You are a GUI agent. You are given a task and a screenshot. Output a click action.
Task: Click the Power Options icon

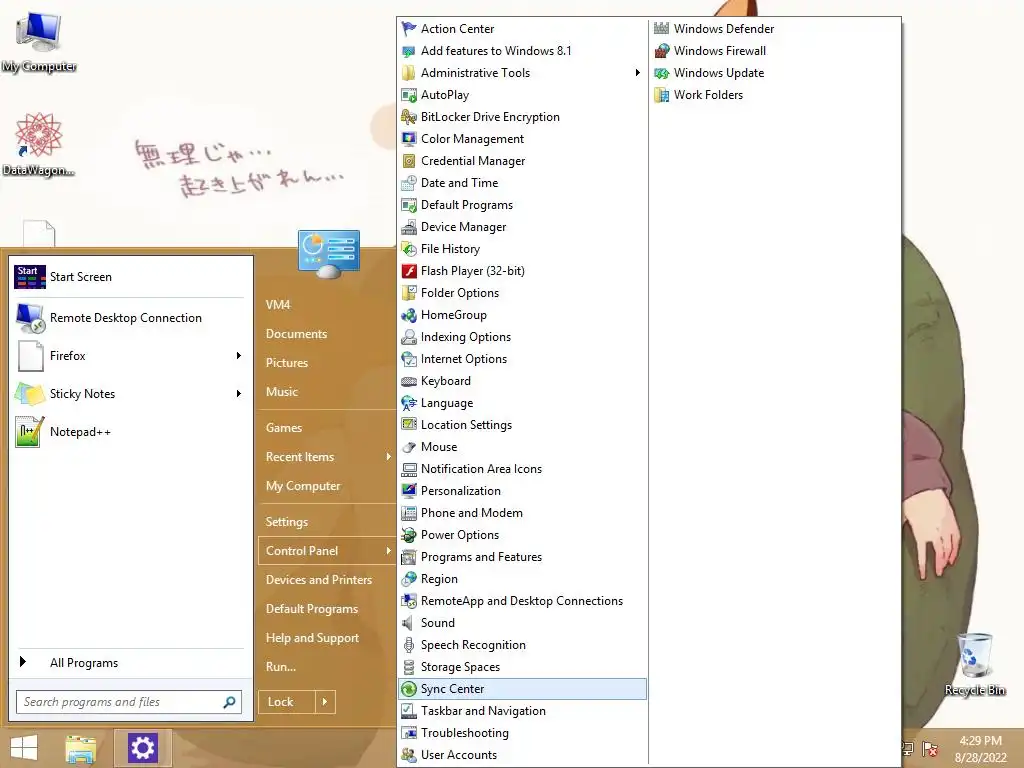[409, 535]
